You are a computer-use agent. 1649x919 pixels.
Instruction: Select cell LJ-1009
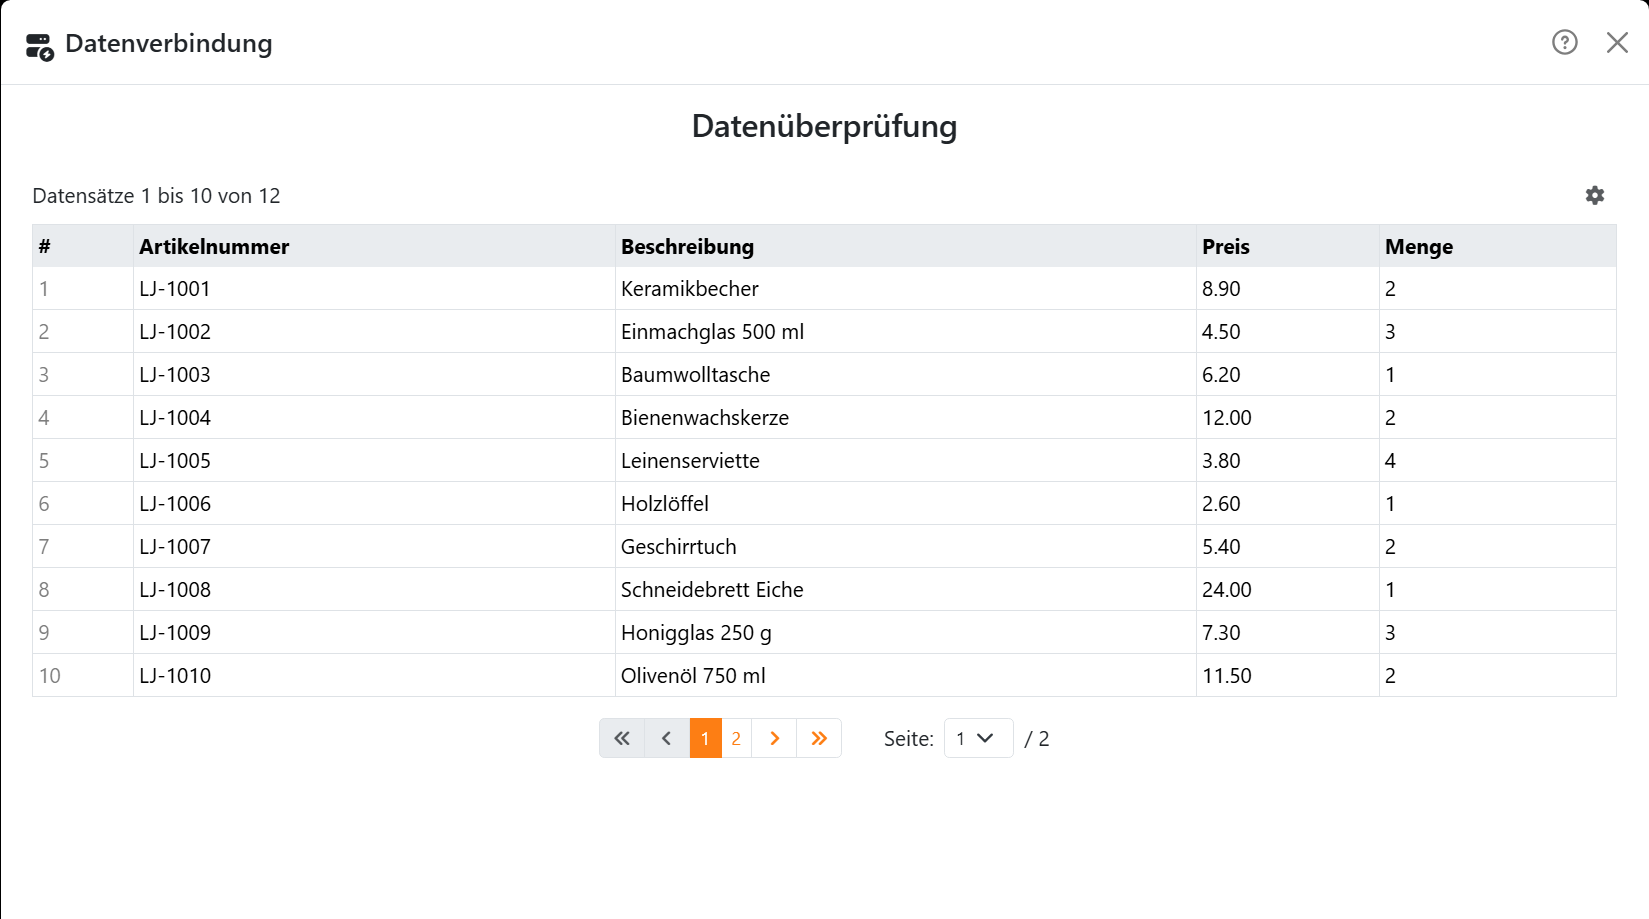(374, 633)
